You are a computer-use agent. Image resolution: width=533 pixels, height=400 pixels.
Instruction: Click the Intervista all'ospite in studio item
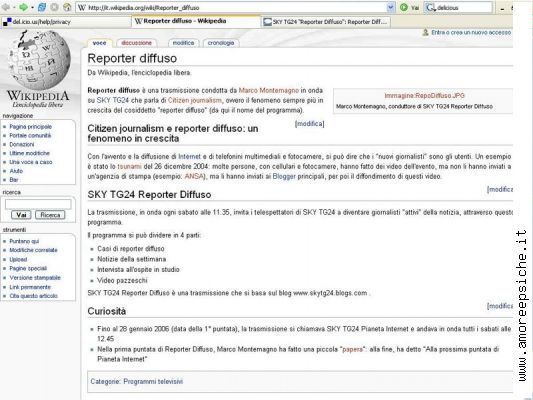point(138,269)
